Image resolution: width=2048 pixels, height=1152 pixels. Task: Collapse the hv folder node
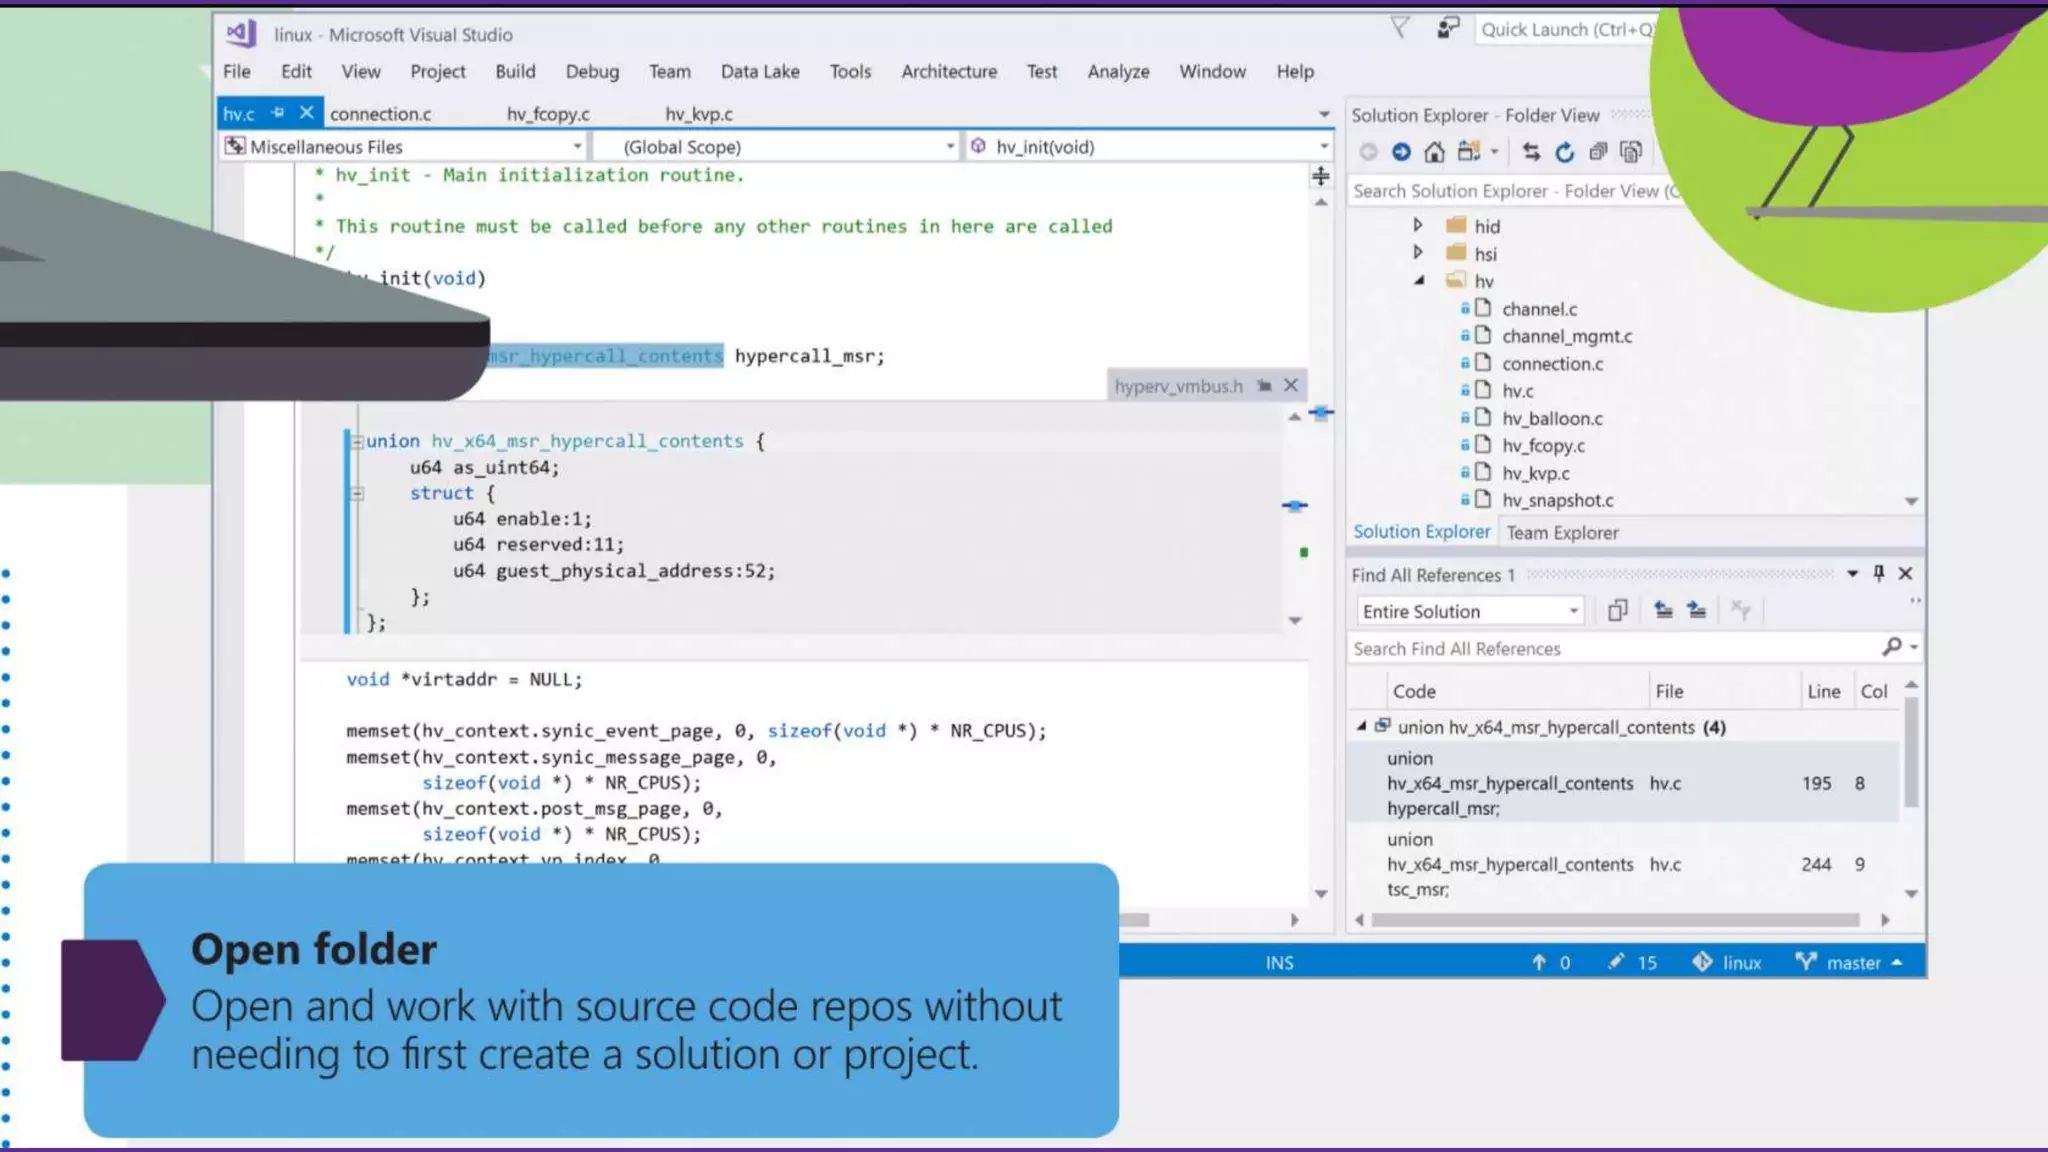click(1419, 281)
